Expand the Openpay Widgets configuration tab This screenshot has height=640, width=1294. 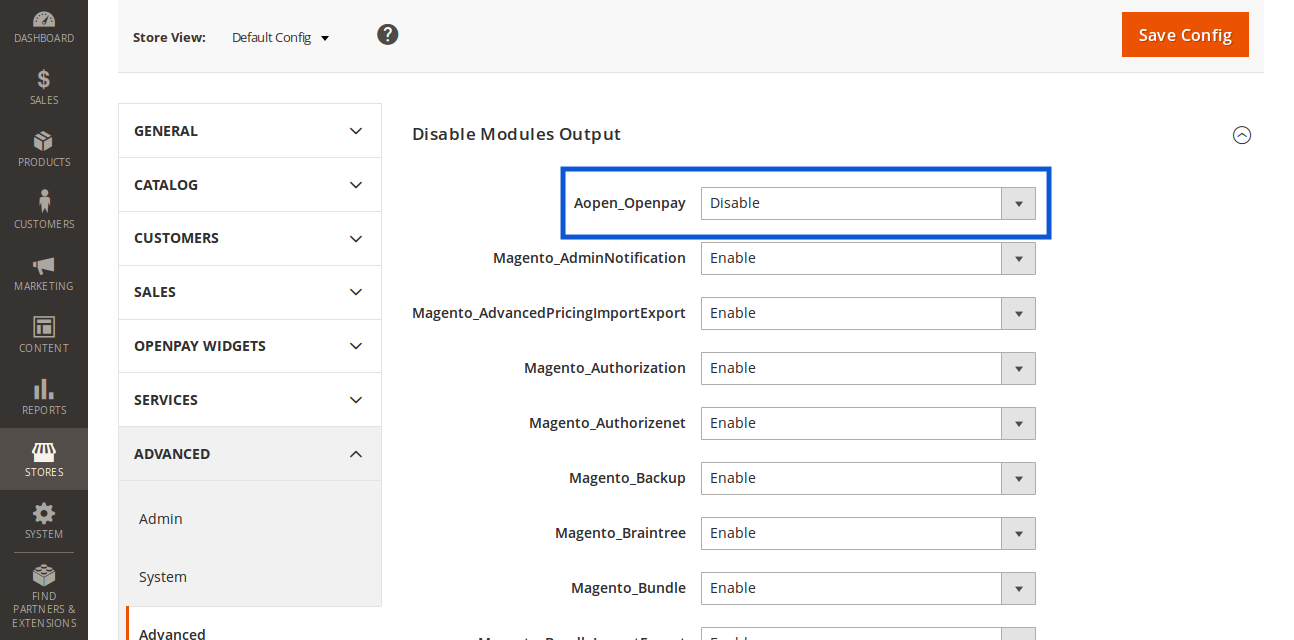pyautogui.click(x=249, y=346)
